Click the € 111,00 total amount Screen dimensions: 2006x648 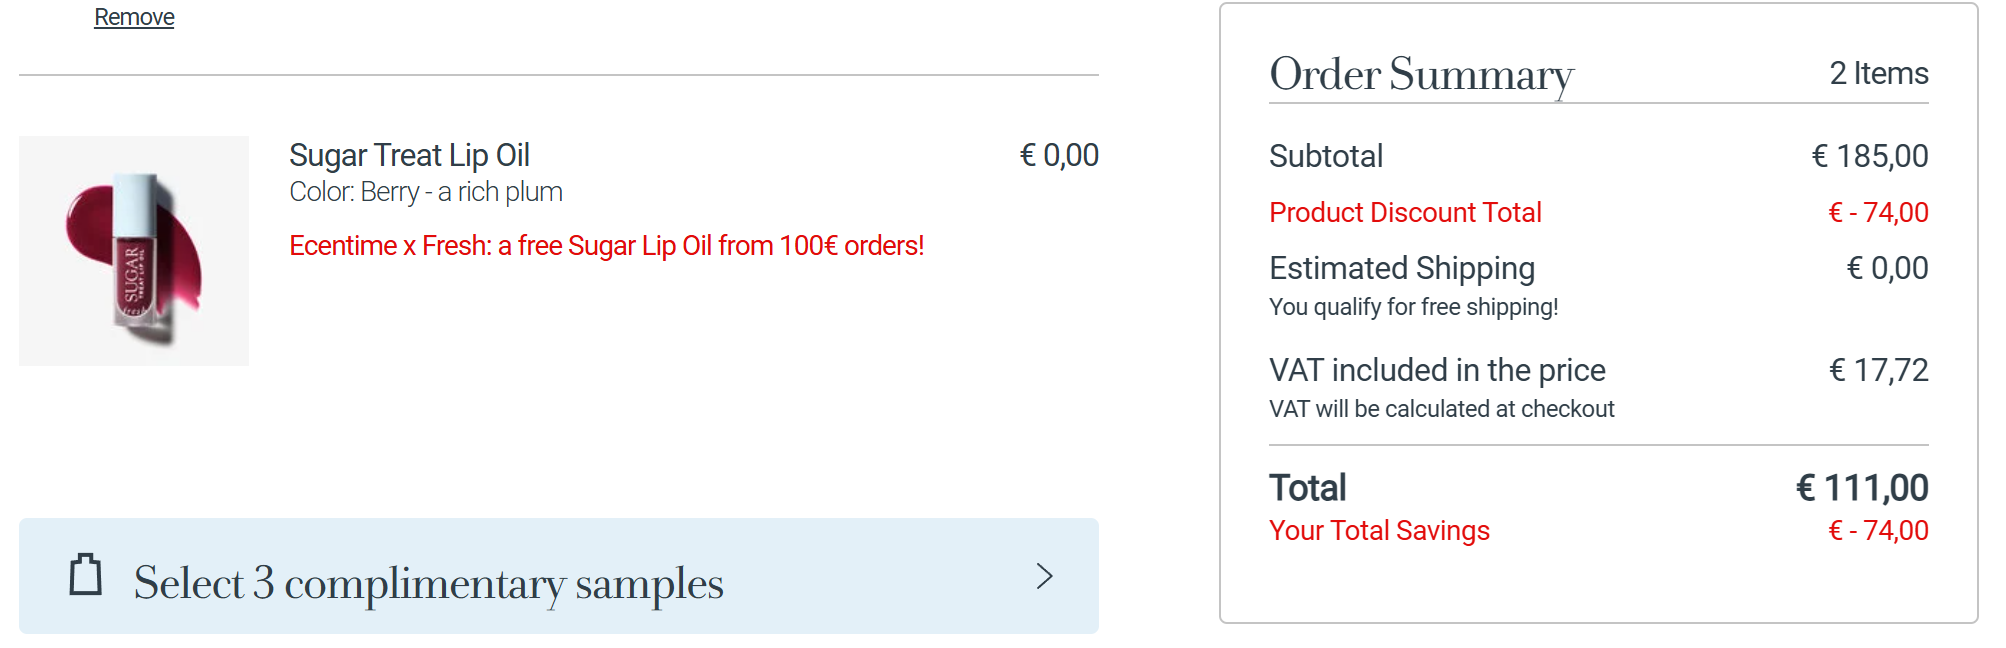1862,488
